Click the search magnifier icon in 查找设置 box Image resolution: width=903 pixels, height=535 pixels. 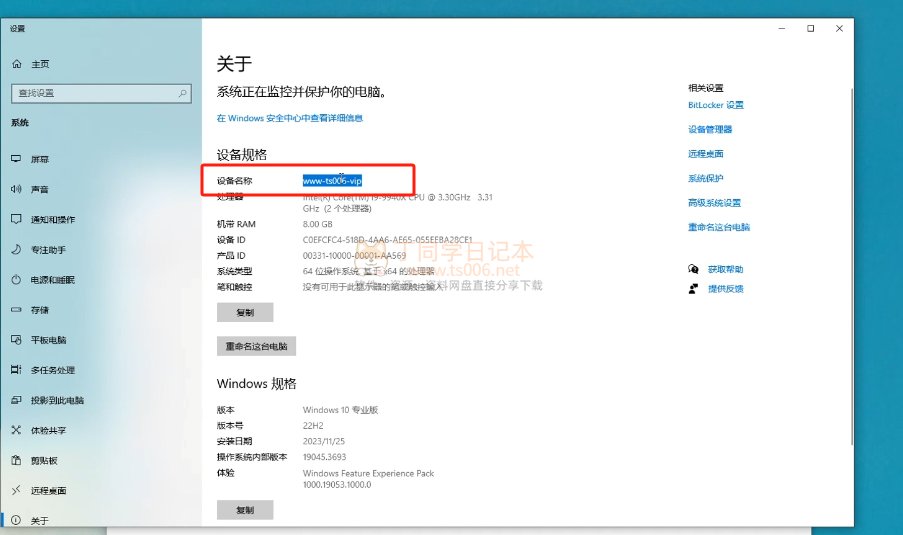(x=183, y=93)
